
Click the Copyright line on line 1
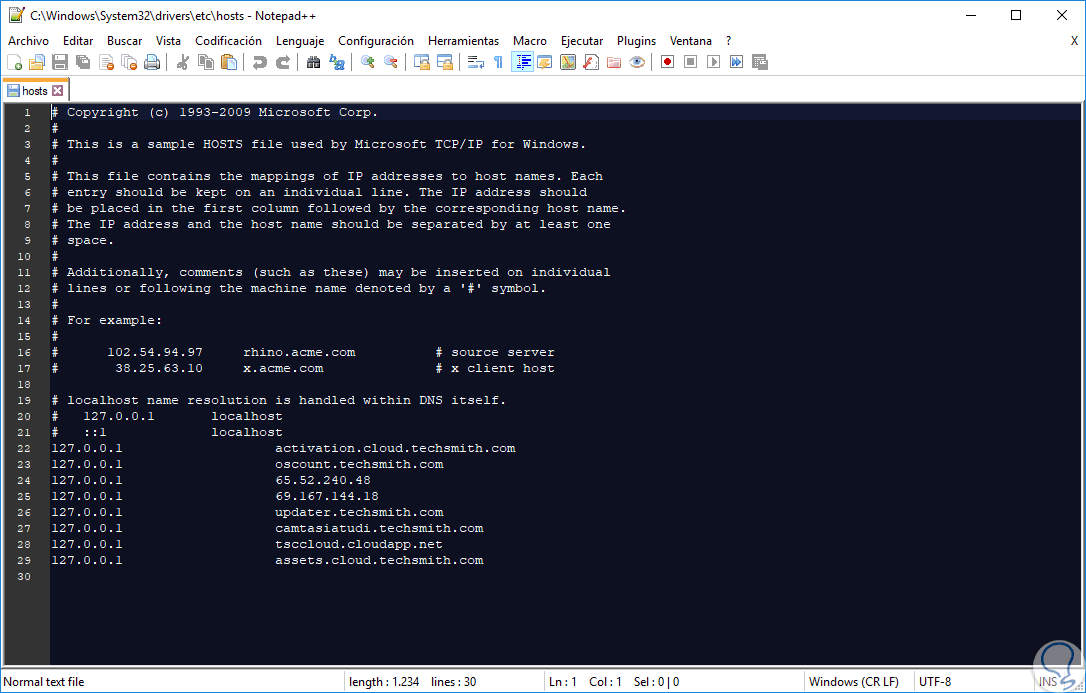(x=215, y=112)
